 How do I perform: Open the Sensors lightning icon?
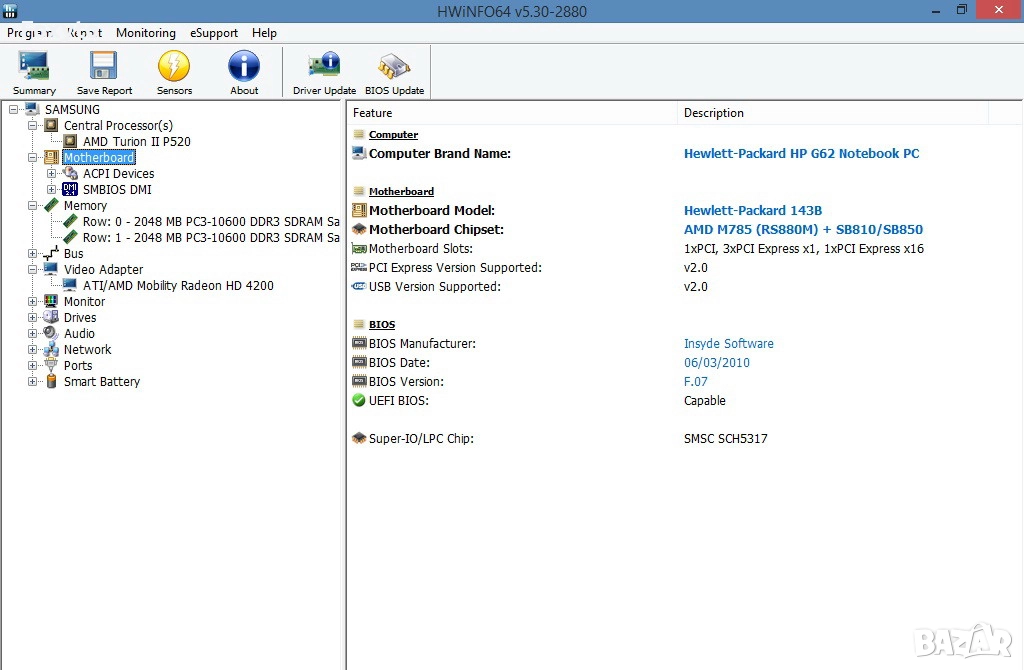174,67
